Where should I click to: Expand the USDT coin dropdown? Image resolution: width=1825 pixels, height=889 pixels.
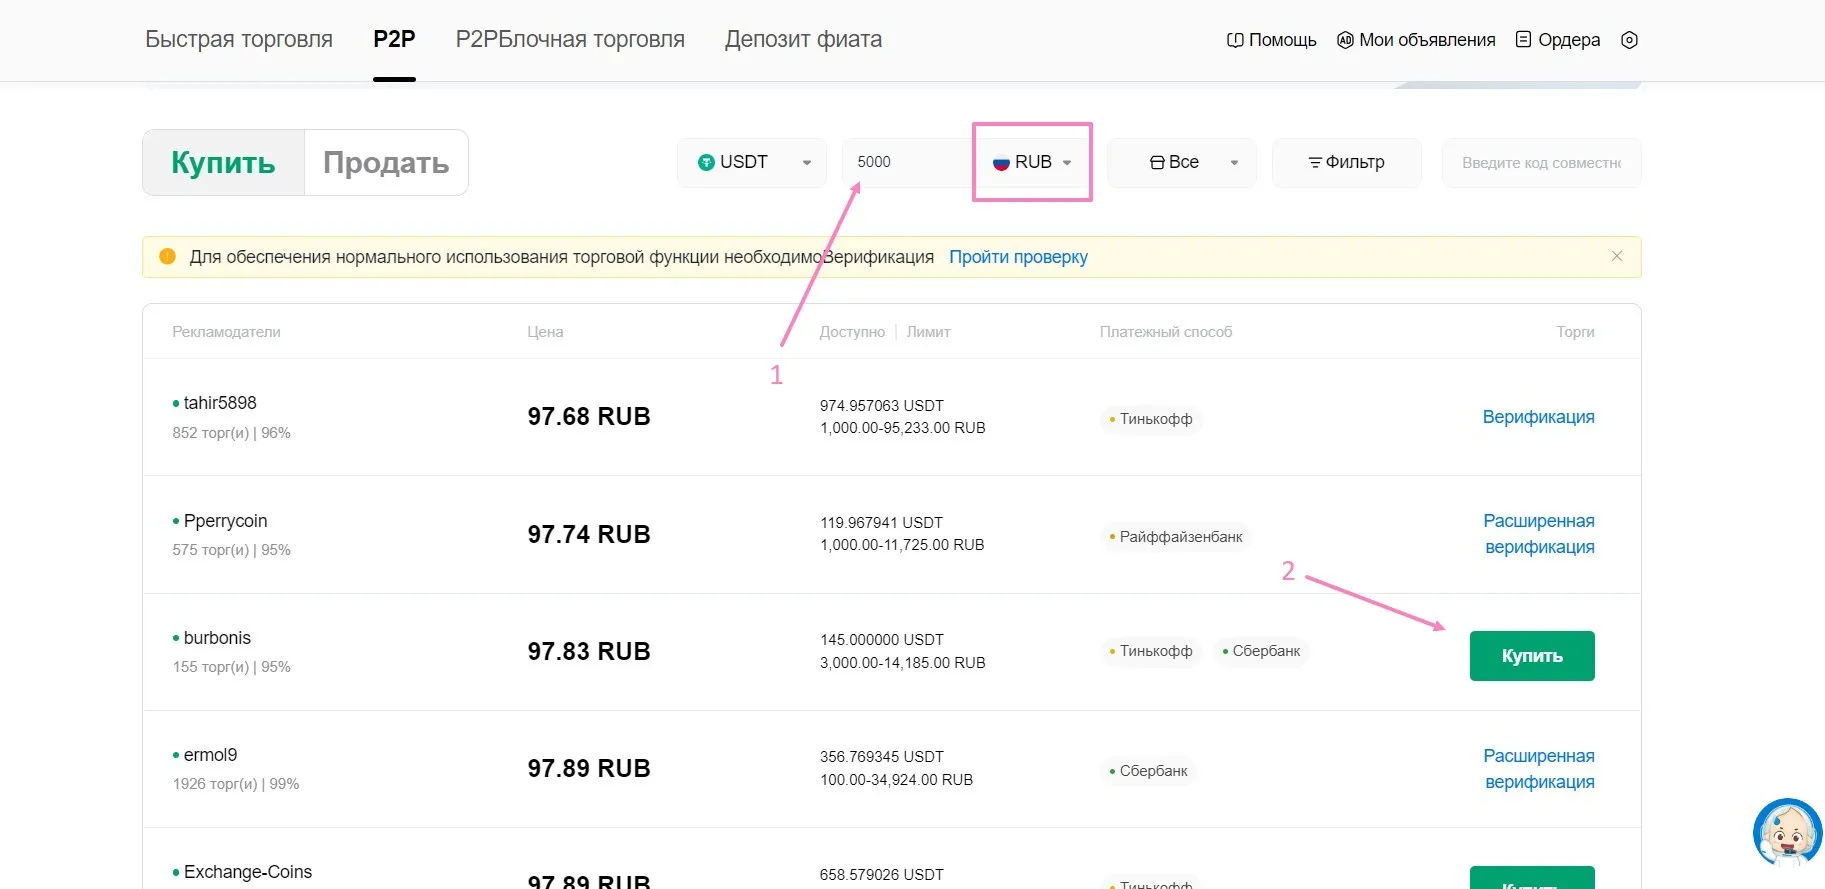(752, 162)
